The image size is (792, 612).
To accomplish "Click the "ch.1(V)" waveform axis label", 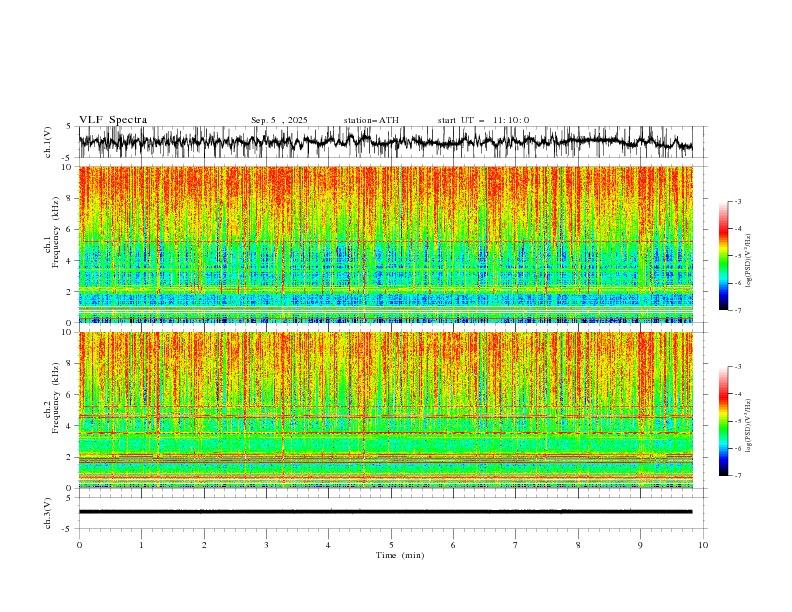I will [48, 142].
